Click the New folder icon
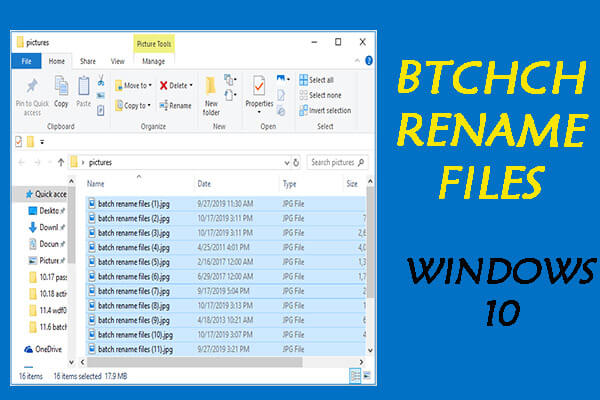The width and height of the screenshot is (600, 400). point(210,85)
